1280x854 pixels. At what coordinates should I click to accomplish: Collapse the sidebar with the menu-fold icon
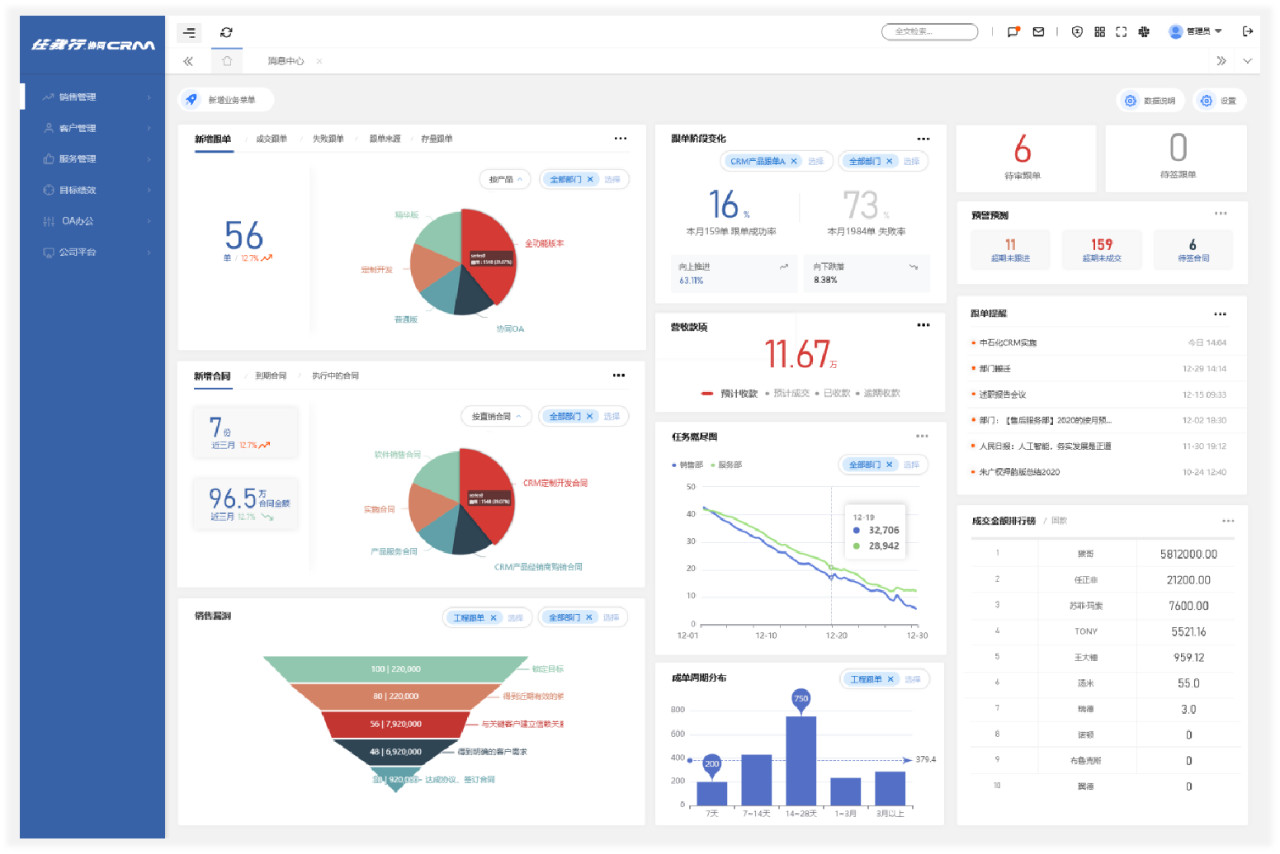point(189,32)
